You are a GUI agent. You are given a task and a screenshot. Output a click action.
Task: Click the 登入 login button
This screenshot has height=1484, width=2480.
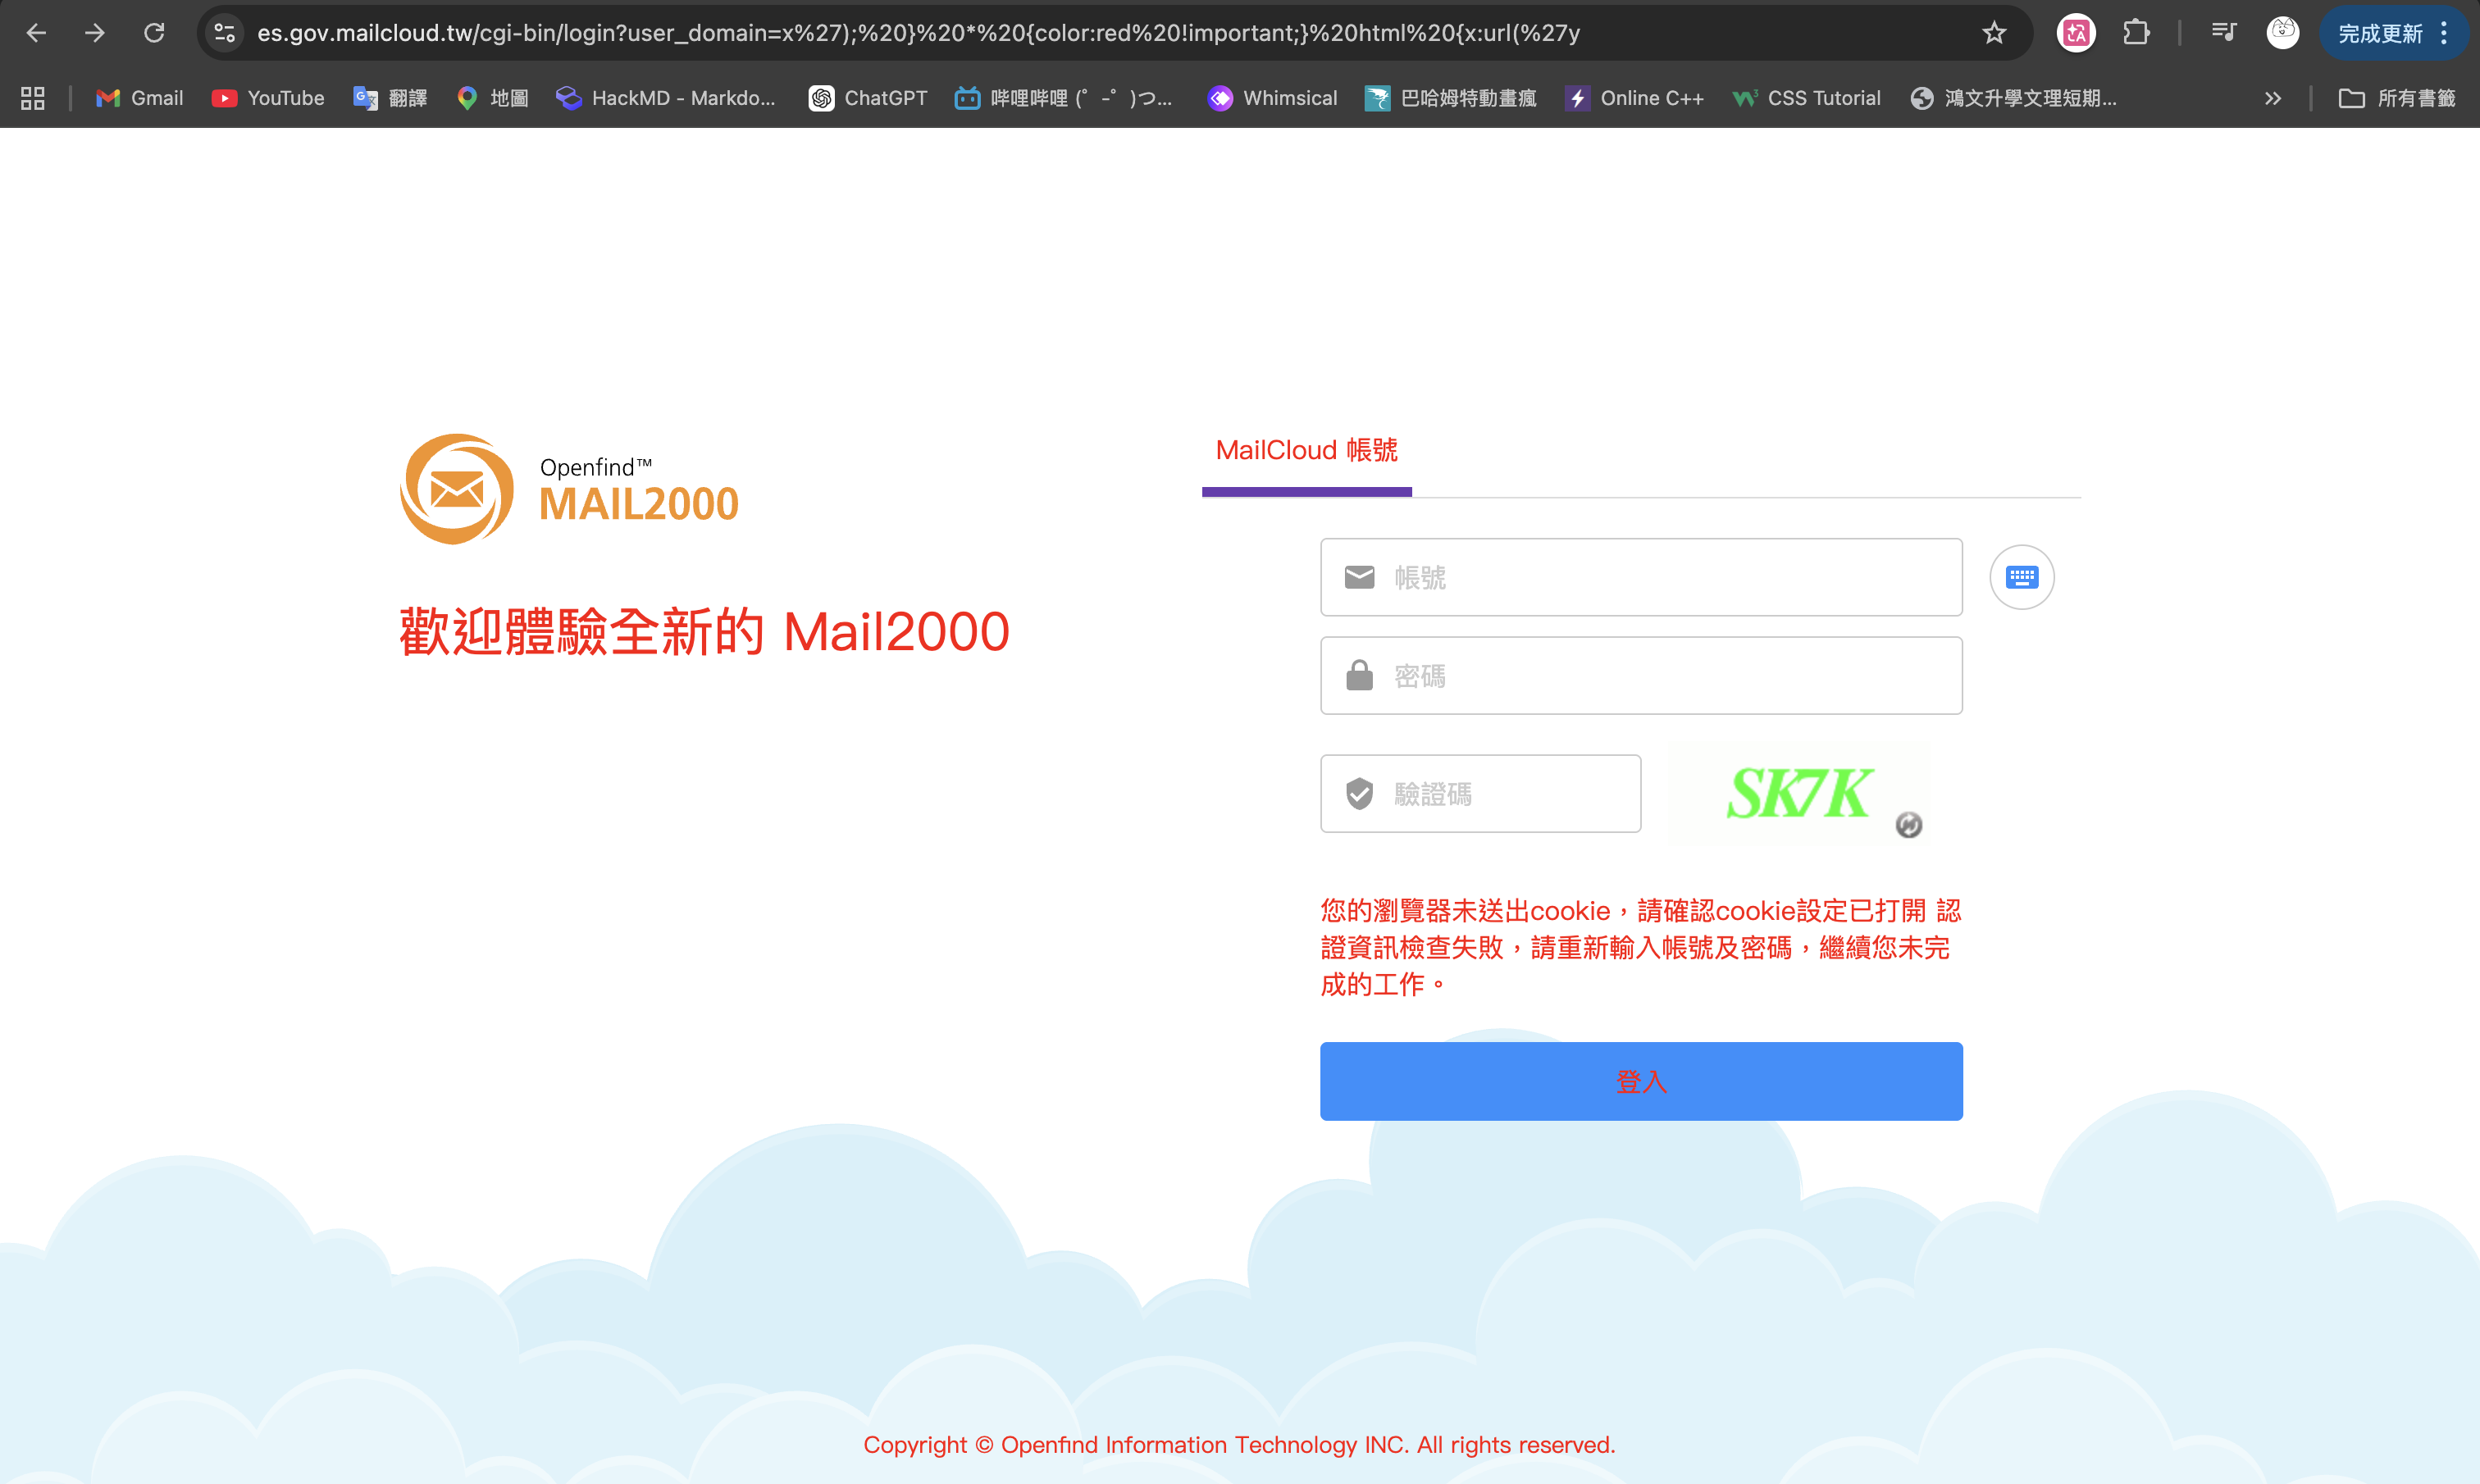point(1641,1081)
